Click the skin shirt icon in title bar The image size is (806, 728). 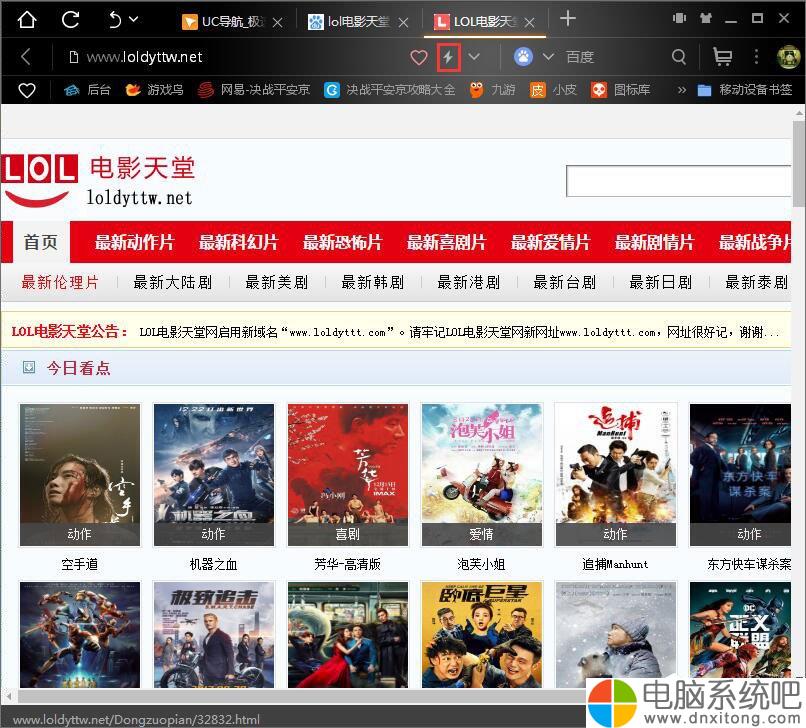(x=706, y=19)
